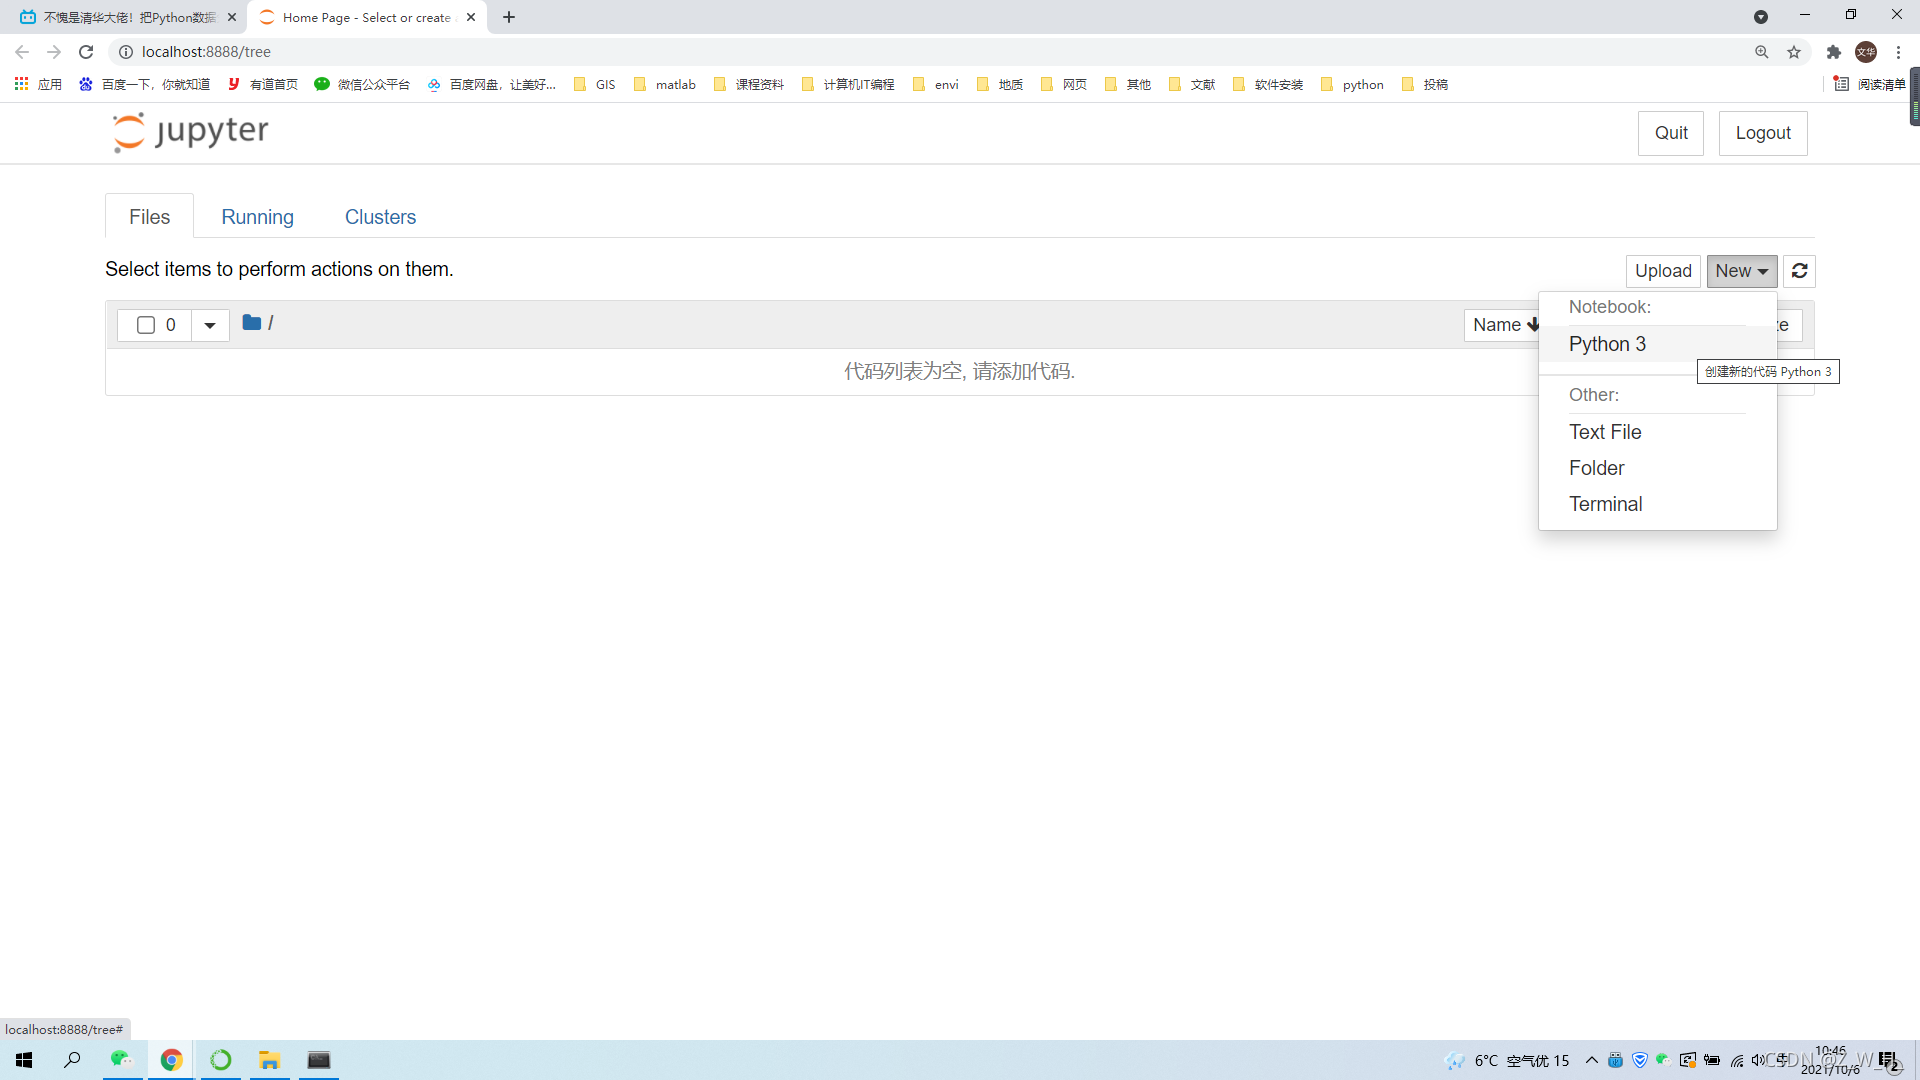Open Chrome extensions puzzle icon
This screenshot has width=1920, height=1080.
(1833, 52)
